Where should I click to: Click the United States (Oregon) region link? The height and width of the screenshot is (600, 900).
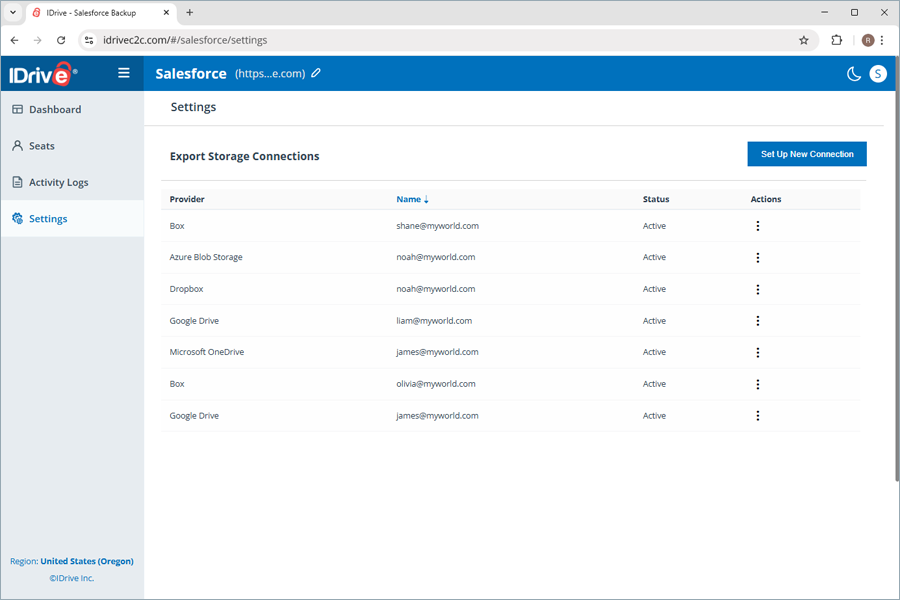point(87,561)
